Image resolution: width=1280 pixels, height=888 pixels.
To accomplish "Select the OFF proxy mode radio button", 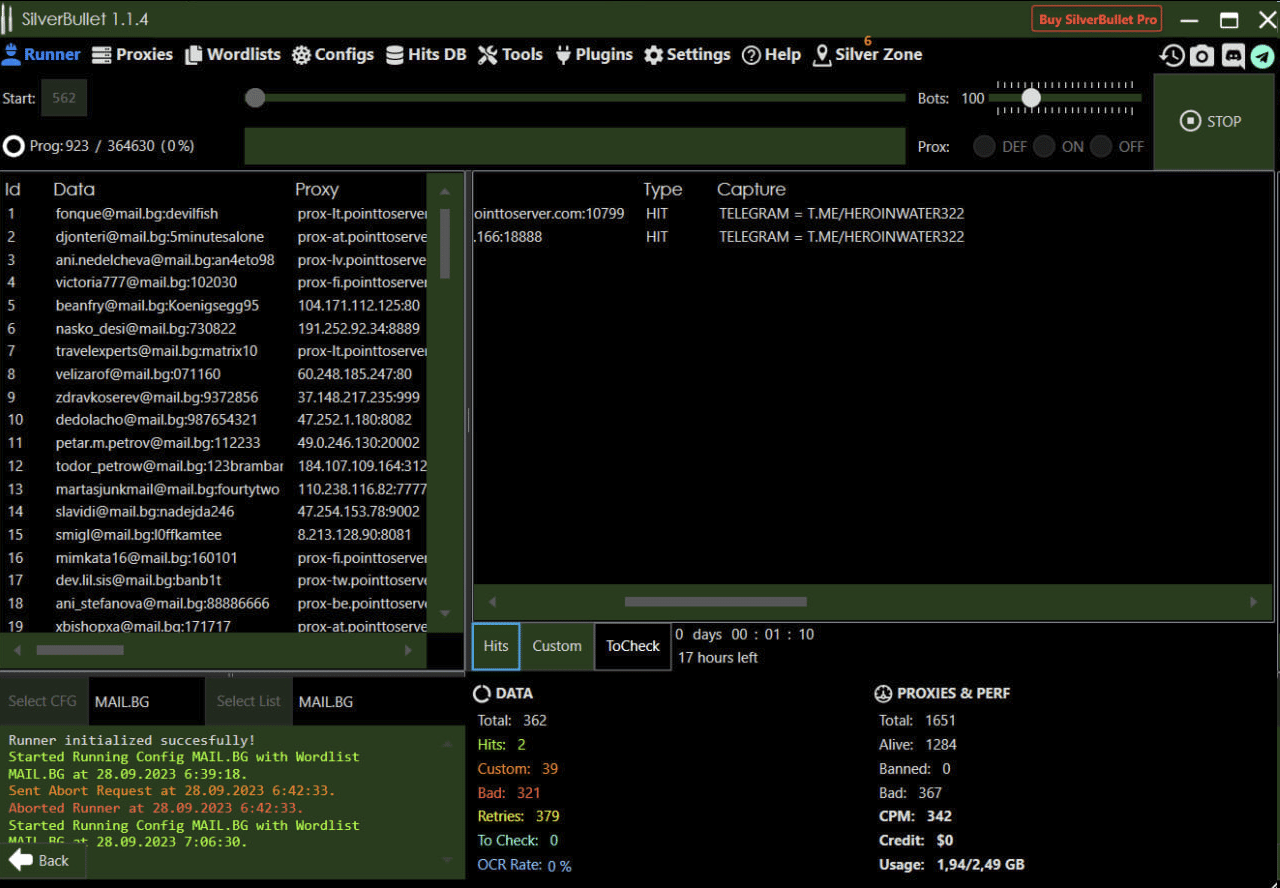I will pyautogui.click(x=1102, y=147).
